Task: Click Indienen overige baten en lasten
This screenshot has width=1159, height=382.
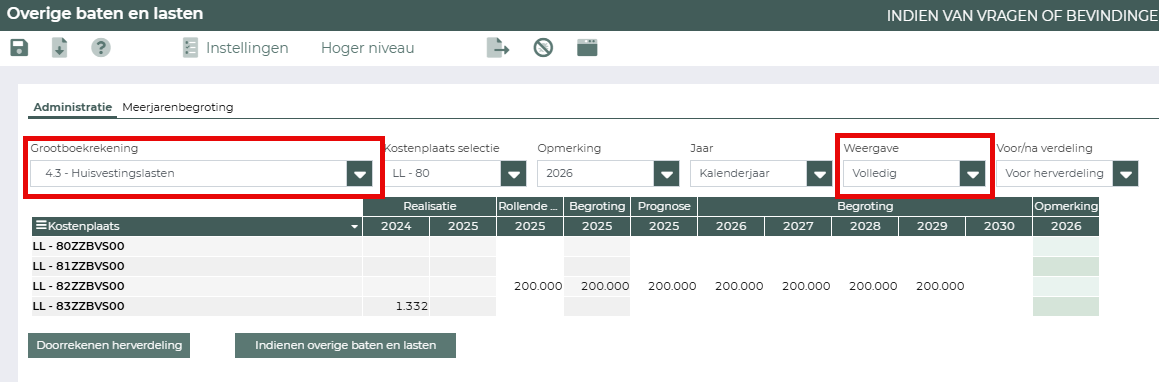Action: pos(345,345)
